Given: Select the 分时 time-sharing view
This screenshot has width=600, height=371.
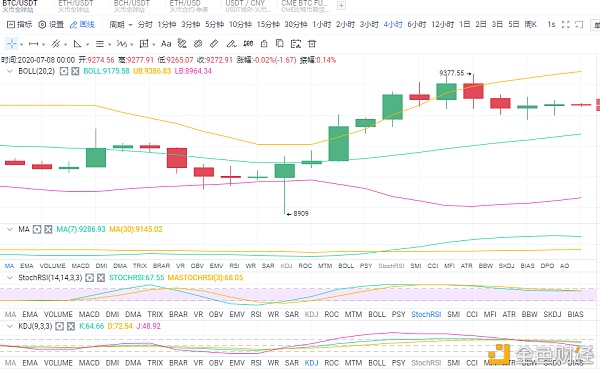Looking at the screenshot, I should click(x=145, y=24).
